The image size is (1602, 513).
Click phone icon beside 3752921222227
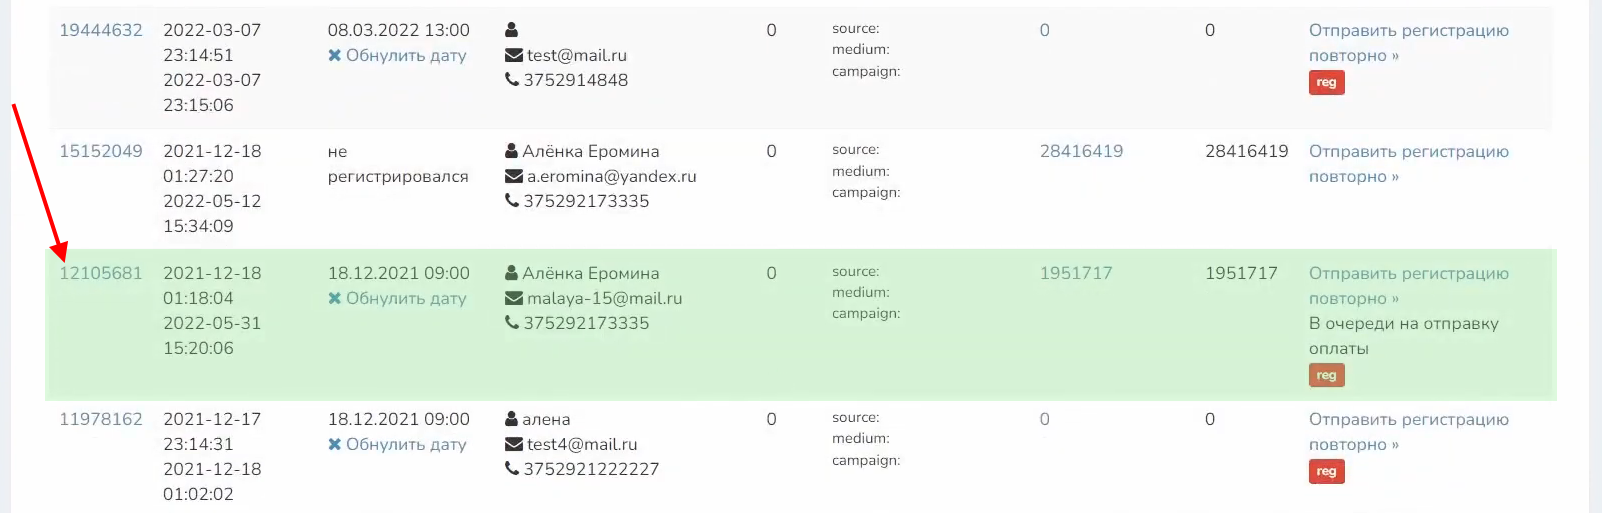tap(512, 469)
